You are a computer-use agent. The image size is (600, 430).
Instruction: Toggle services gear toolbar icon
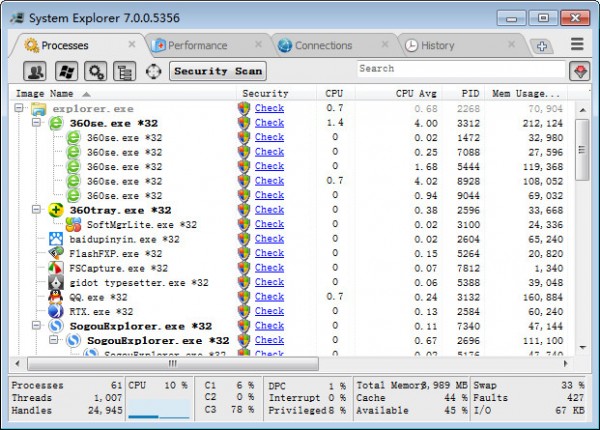(95, 71)
